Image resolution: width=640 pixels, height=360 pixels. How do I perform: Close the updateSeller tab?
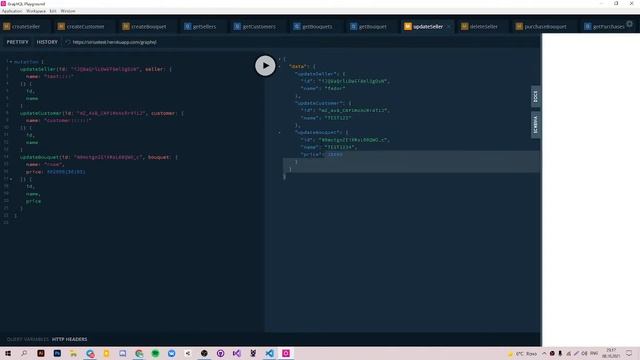pos(449,27)
